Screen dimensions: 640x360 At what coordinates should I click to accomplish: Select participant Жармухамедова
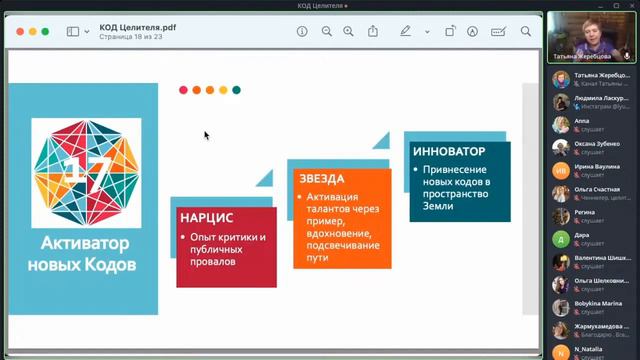(x=592, y=331)
